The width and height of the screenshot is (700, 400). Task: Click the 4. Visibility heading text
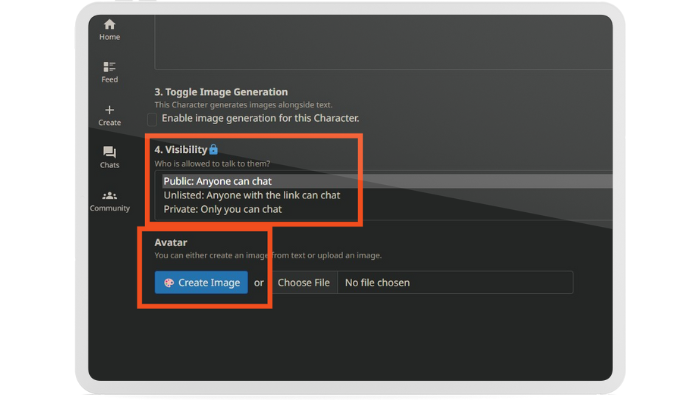click(x=181, y=150)
